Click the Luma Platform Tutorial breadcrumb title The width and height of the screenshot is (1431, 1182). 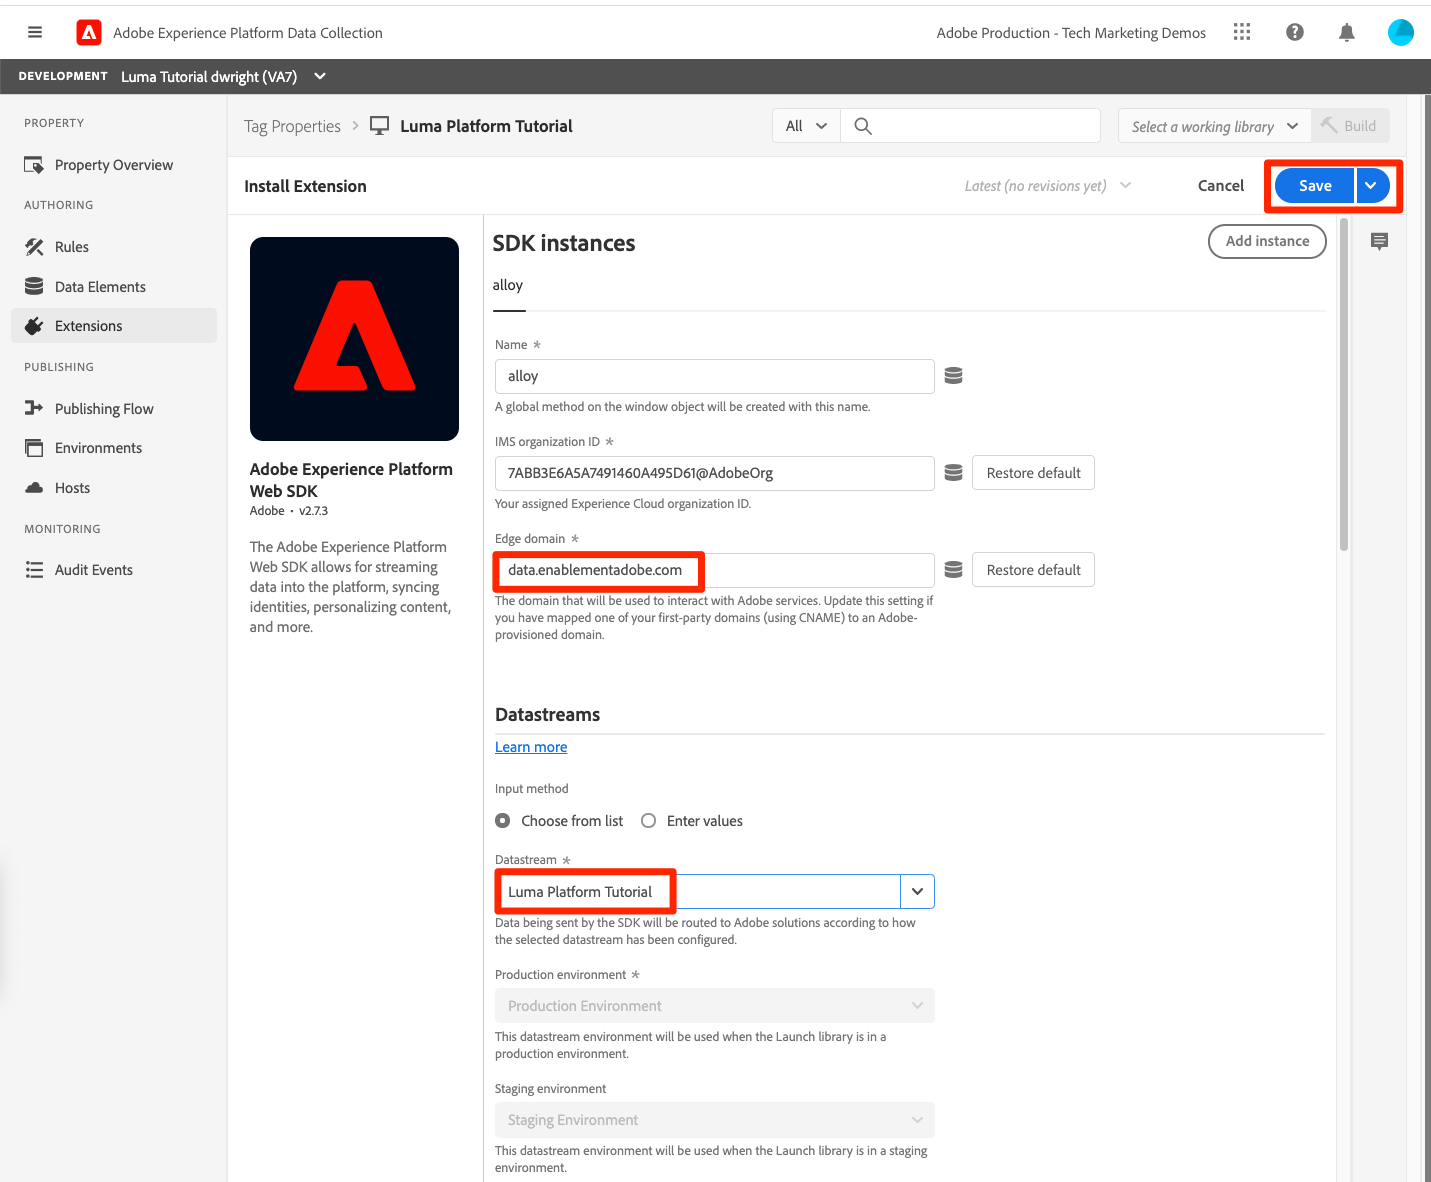[x=486, y=126]
